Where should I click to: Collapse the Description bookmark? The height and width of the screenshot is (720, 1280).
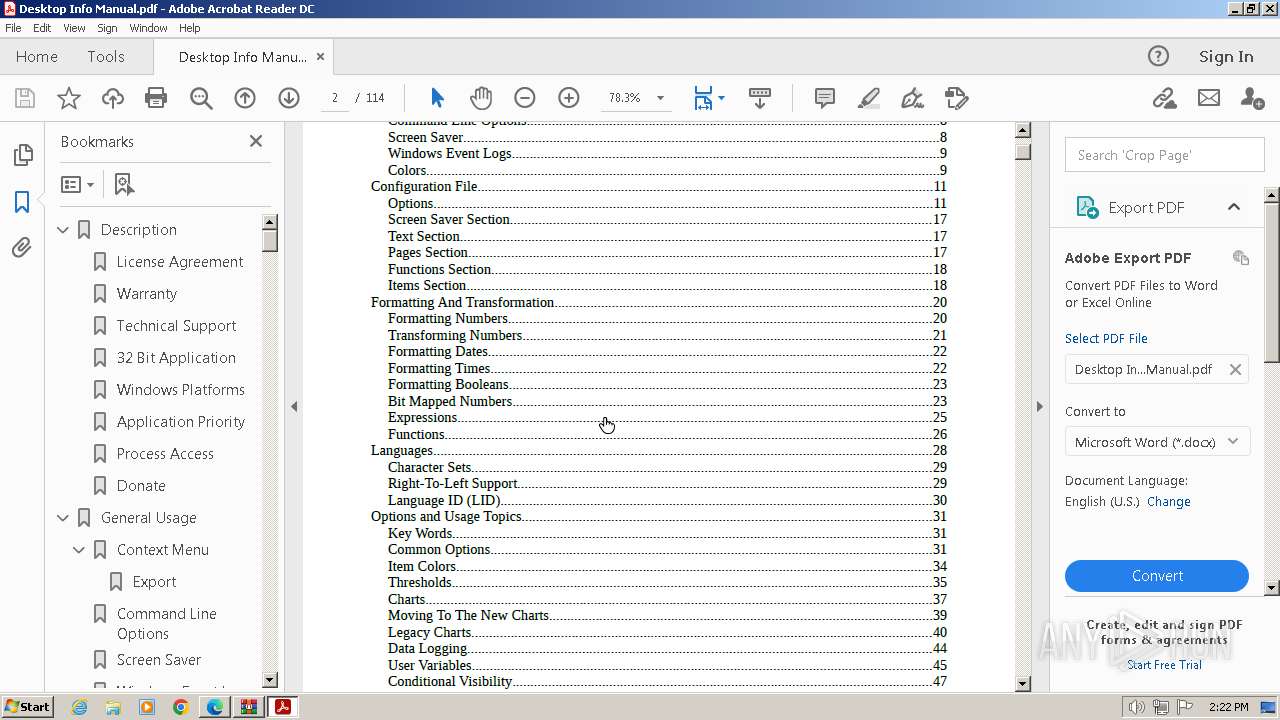[x=63, y=230]
